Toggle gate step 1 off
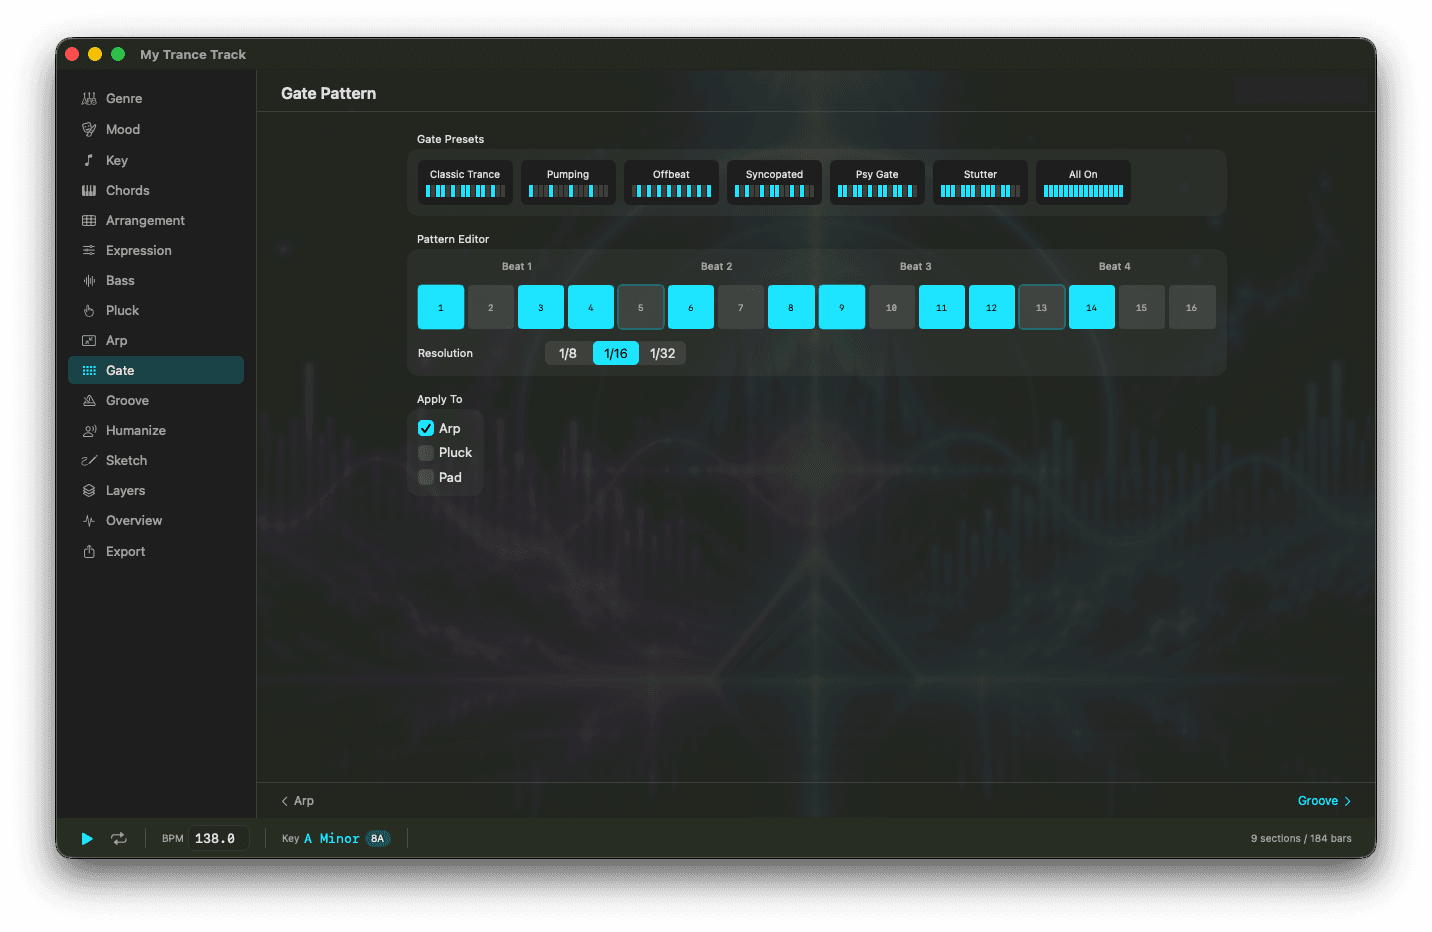 point(441,307)
